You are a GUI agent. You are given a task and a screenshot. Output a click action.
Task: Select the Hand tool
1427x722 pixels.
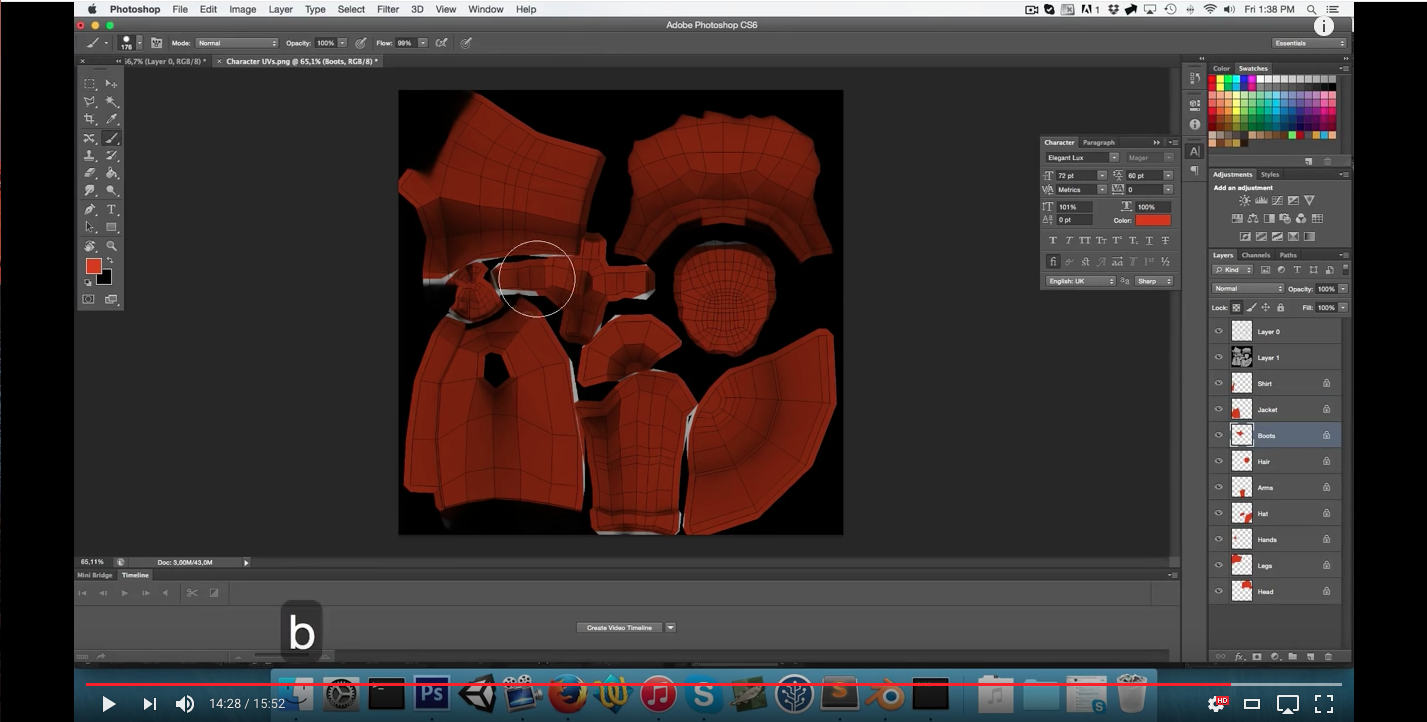coord(90,246)
